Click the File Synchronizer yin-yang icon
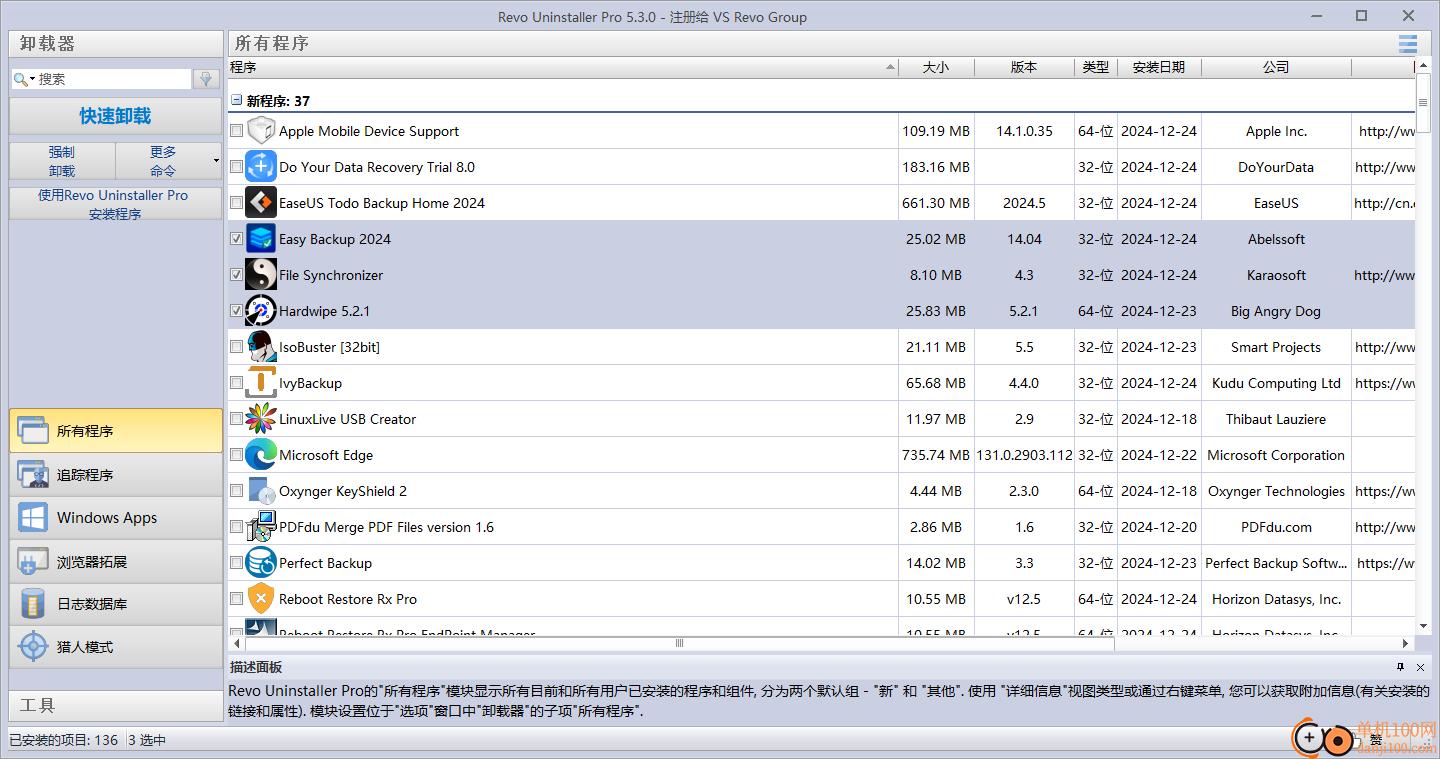 click(x=261, y=275)
